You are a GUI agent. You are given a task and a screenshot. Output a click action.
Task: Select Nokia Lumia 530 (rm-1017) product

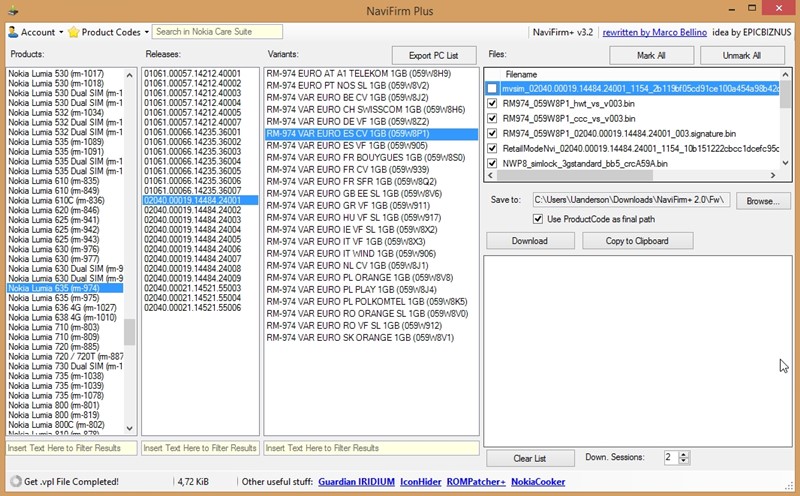point(65,73)
